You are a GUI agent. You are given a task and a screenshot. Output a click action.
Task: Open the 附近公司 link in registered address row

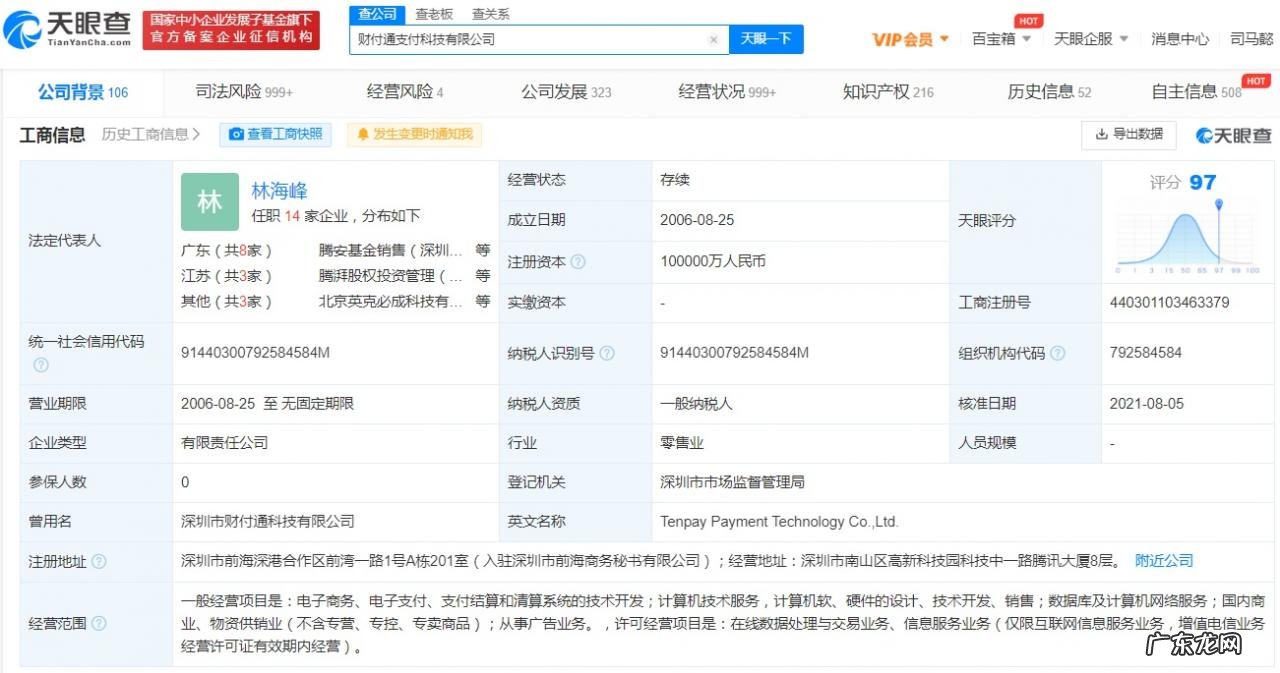1163,561
